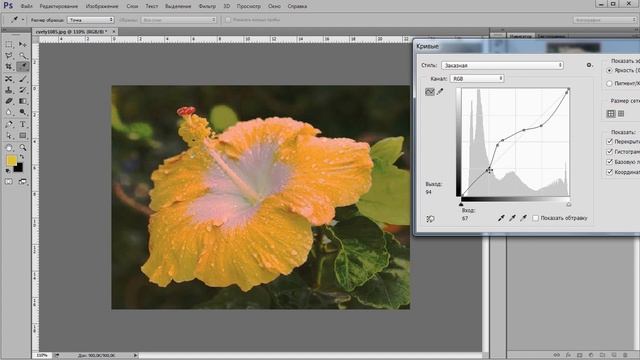Open the tool preset picker arrow
The height and width of the screenshot is (360, 640).
click(23, 20)
